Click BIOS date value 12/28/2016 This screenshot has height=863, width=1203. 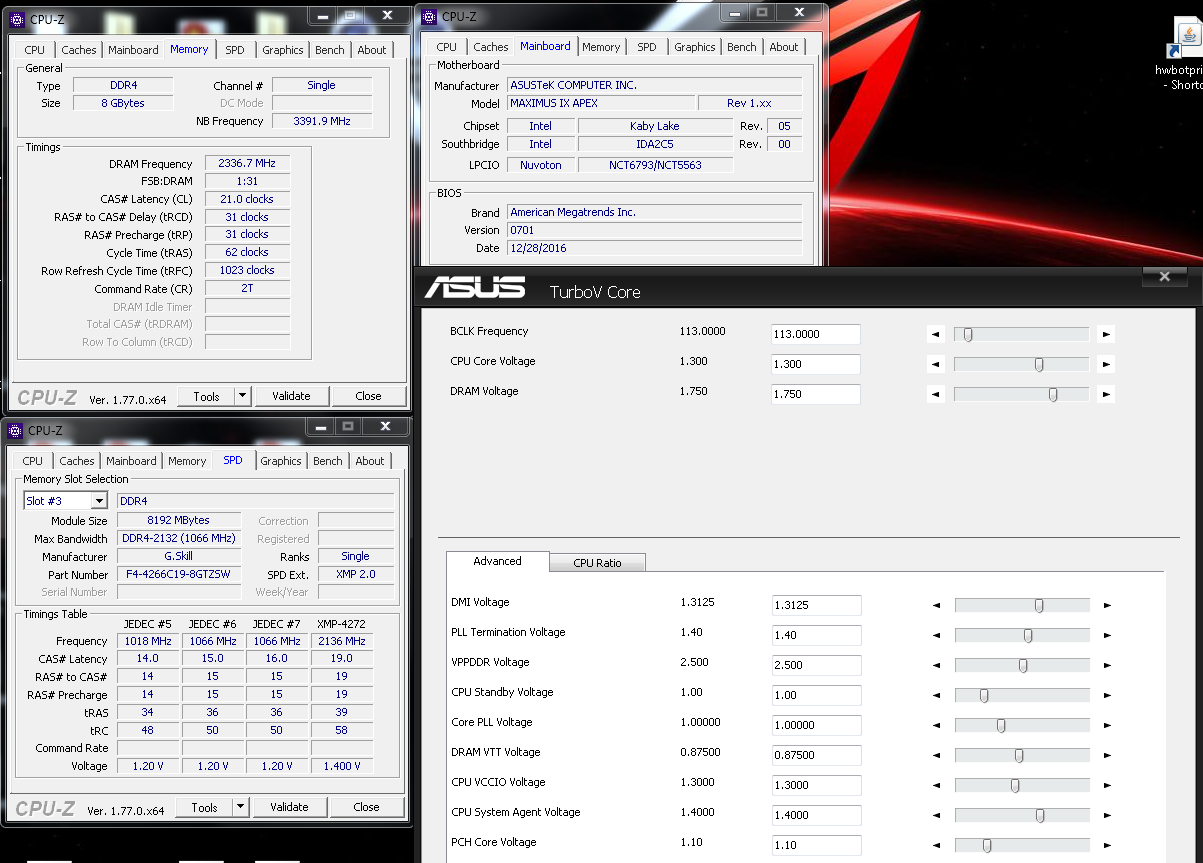(x=655, y=248)
